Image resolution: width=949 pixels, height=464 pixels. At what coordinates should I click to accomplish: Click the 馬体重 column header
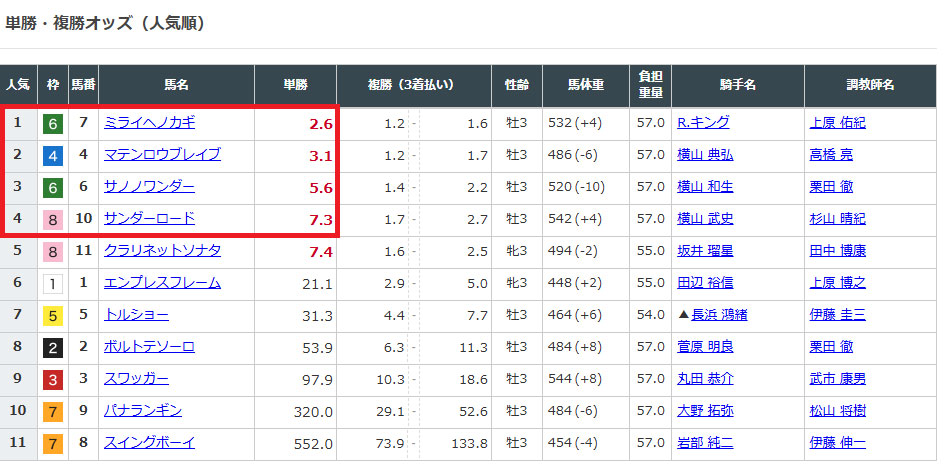pyautogui.click(x=586, y=85)
